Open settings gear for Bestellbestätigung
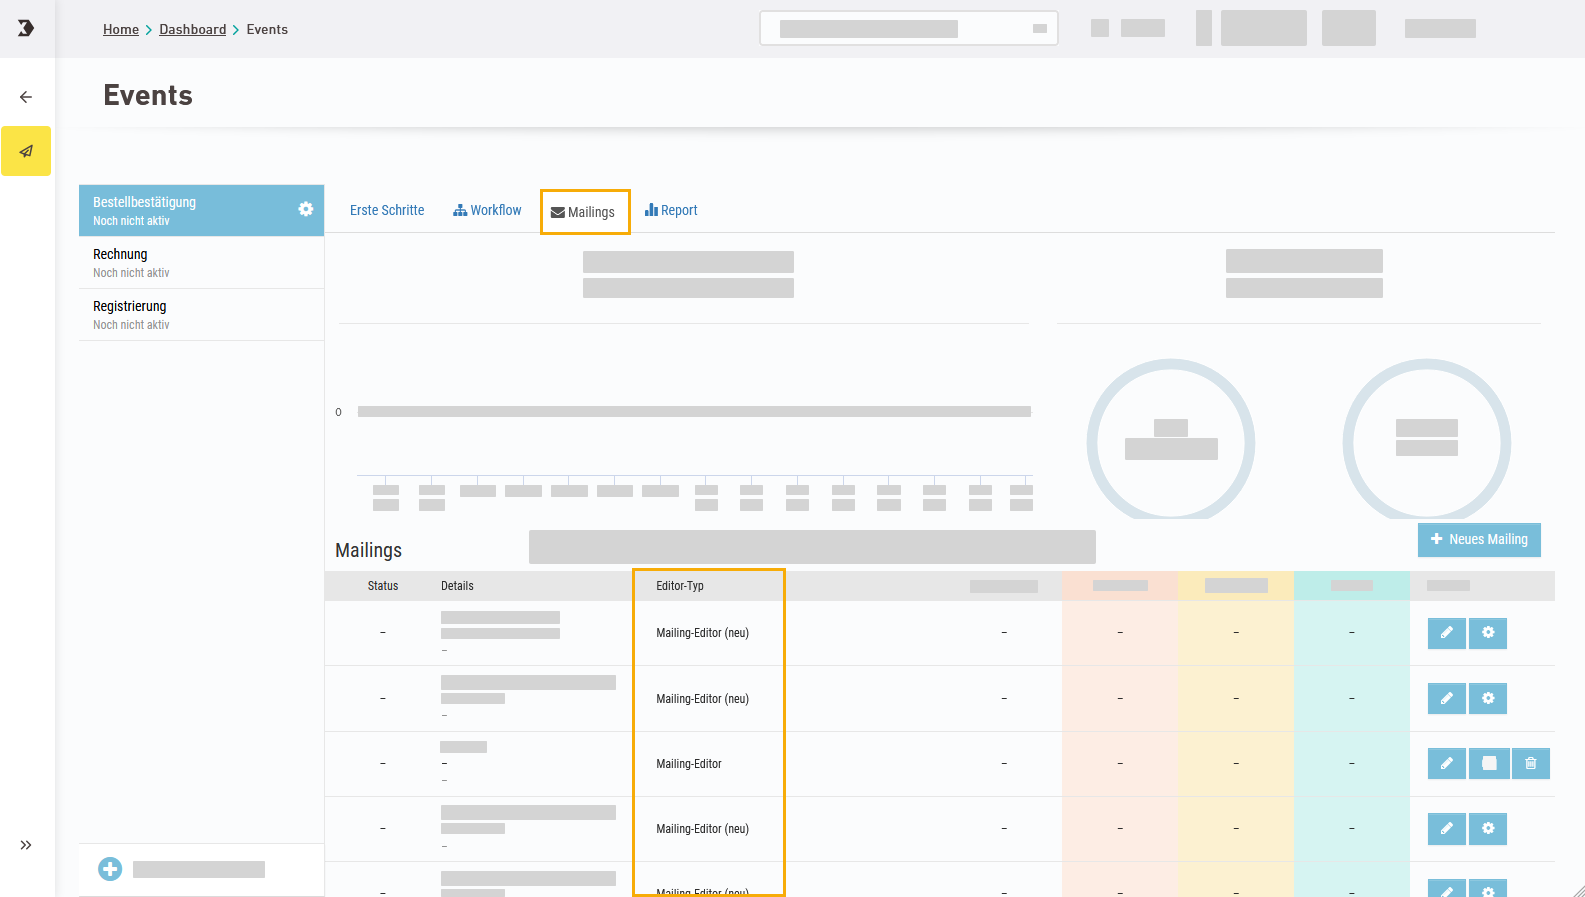 [306, 209]
